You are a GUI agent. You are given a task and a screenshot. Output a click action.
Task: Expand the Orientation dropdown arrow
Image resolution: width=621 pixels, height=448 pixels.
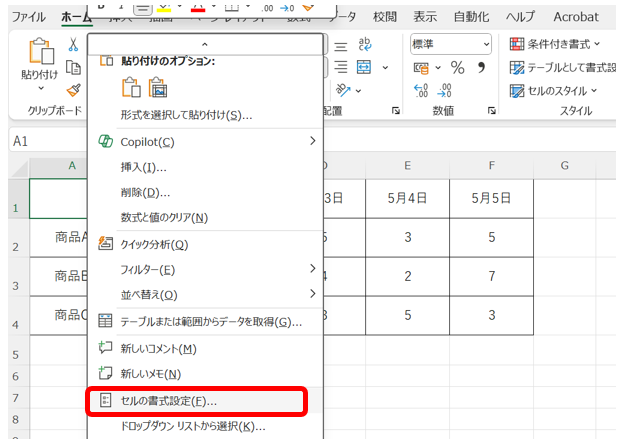[x=358, y=91]
